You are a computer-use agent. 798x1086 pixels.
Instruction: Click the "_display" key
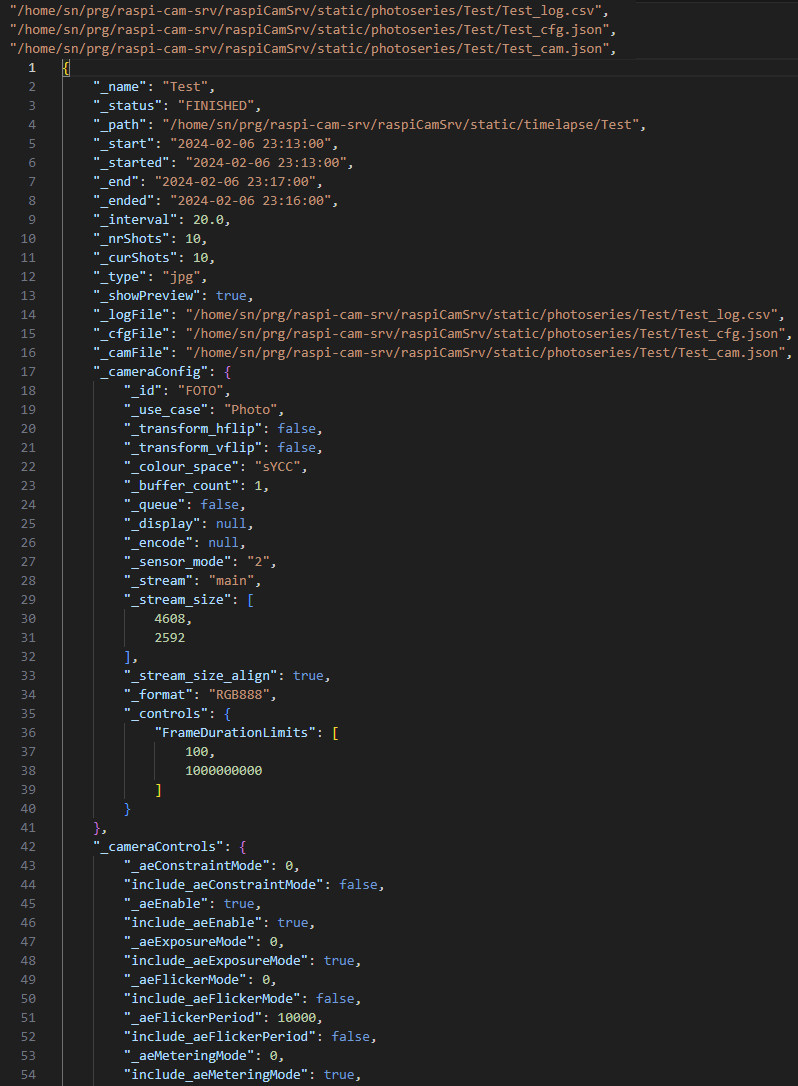click(x=162, y=524)
